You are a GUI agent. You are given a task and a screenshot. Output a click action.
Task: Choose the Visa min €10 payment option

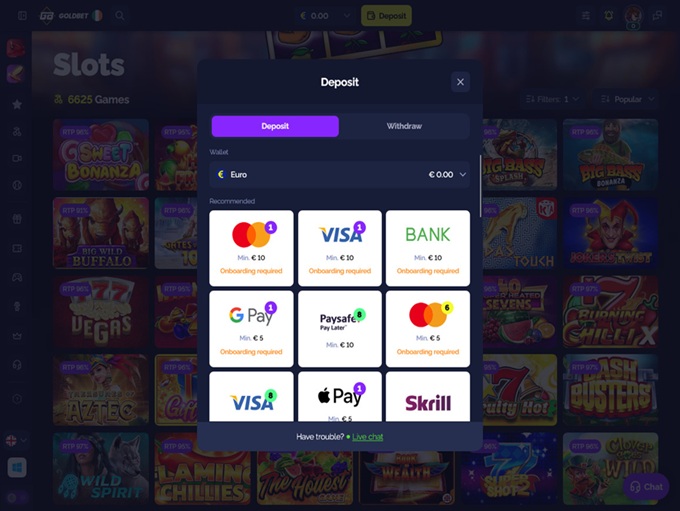340,248
